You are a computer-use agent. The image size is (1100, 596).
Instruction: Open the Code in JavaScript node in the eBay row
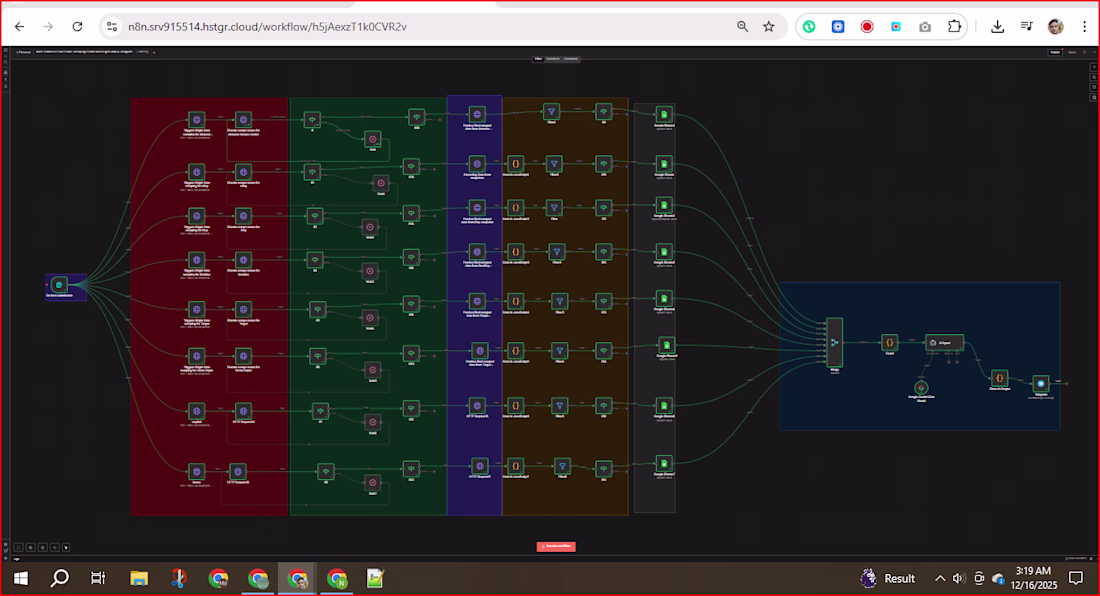click(515, 164)
